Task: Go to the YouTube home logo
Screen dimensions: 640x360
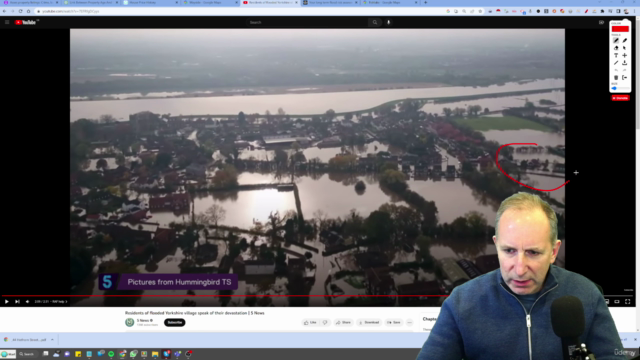Action: click(x=26, y=22)
